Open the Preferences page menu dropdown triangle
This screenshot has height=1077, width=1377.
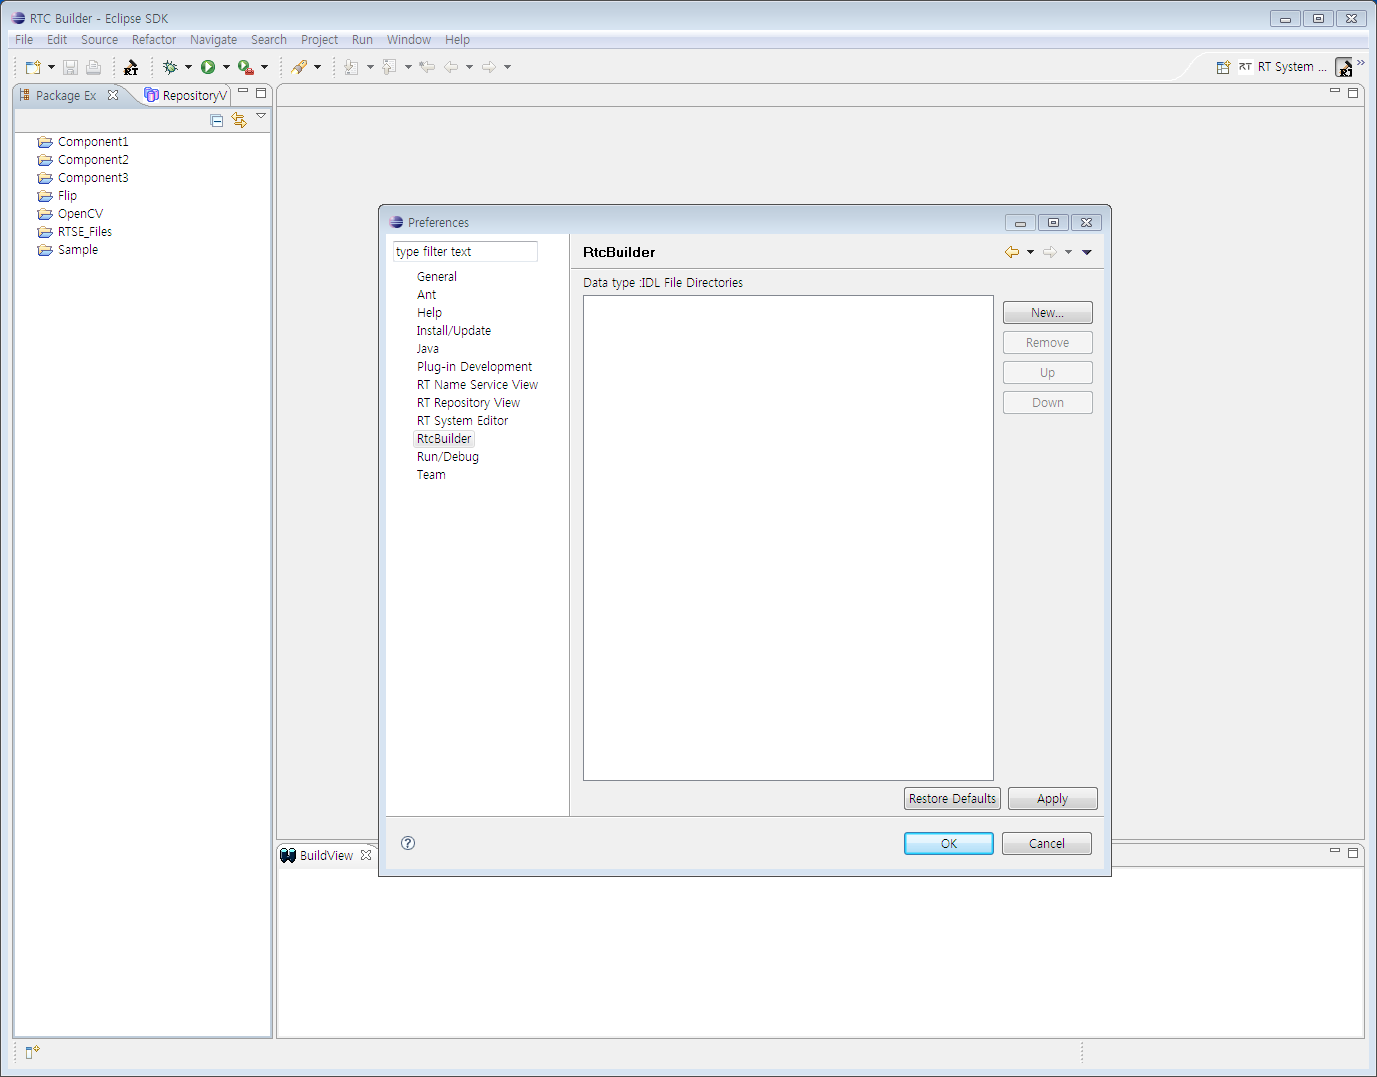coord(1087,252)
